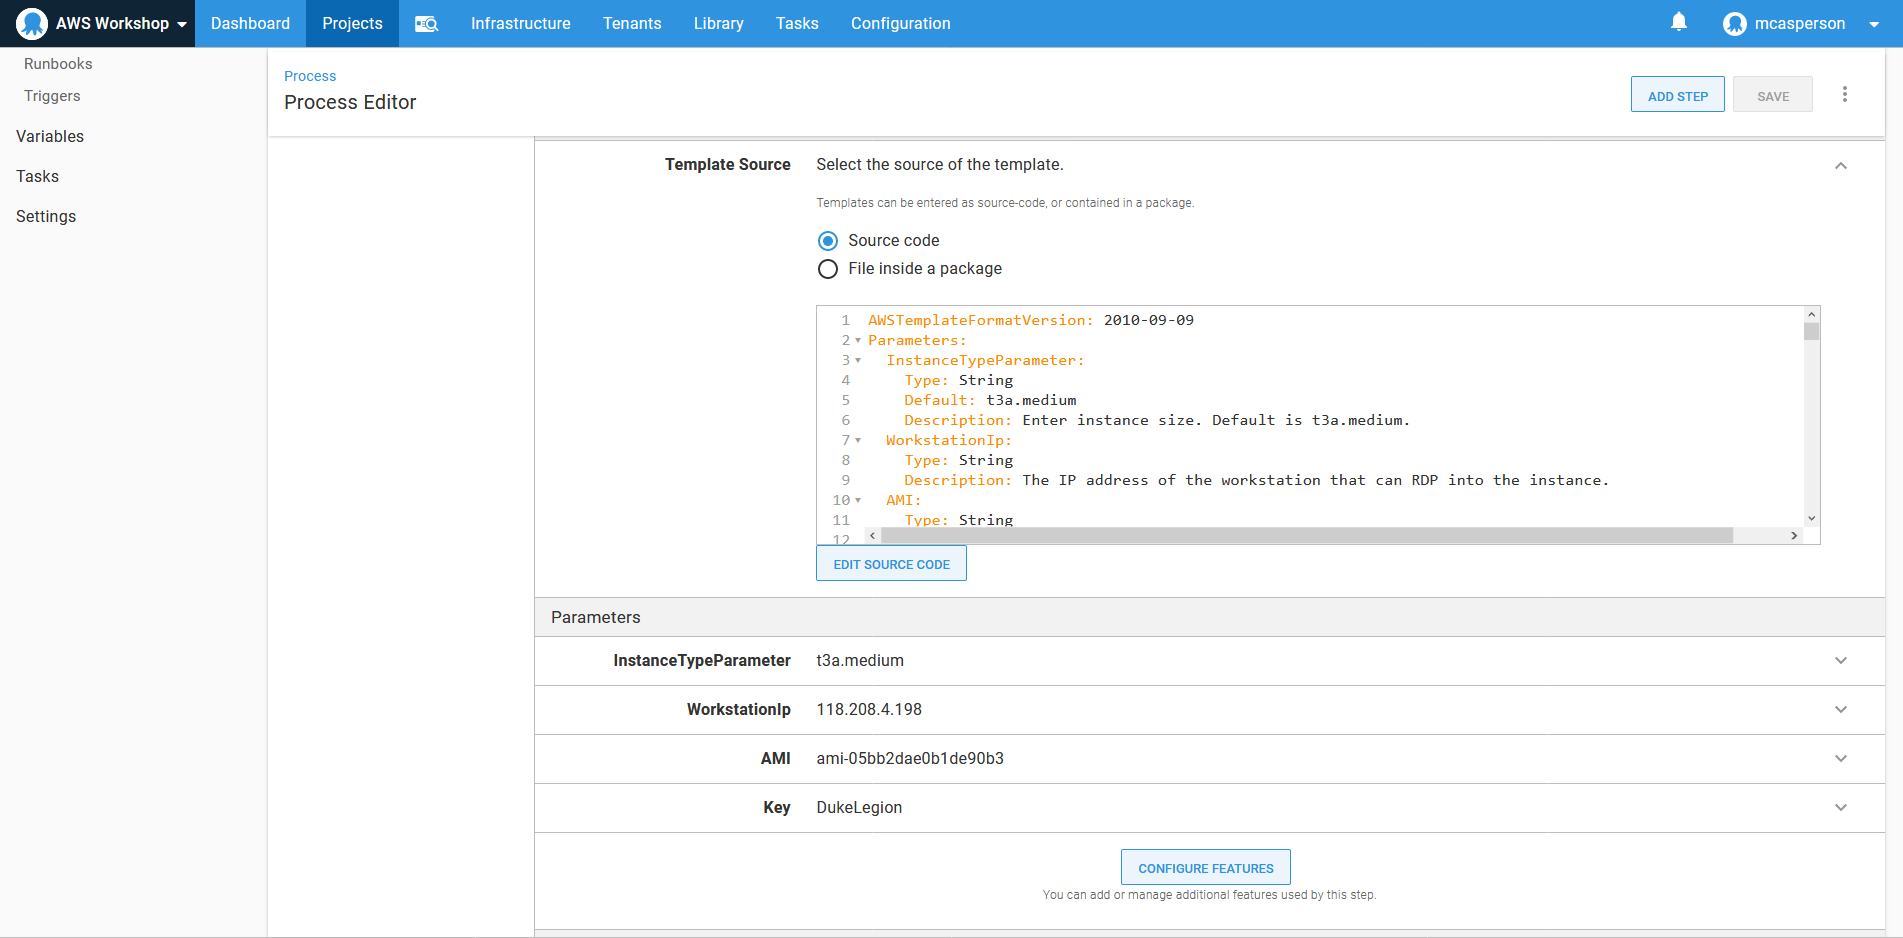Expand the AMI parameter row

click(1840, 759)
